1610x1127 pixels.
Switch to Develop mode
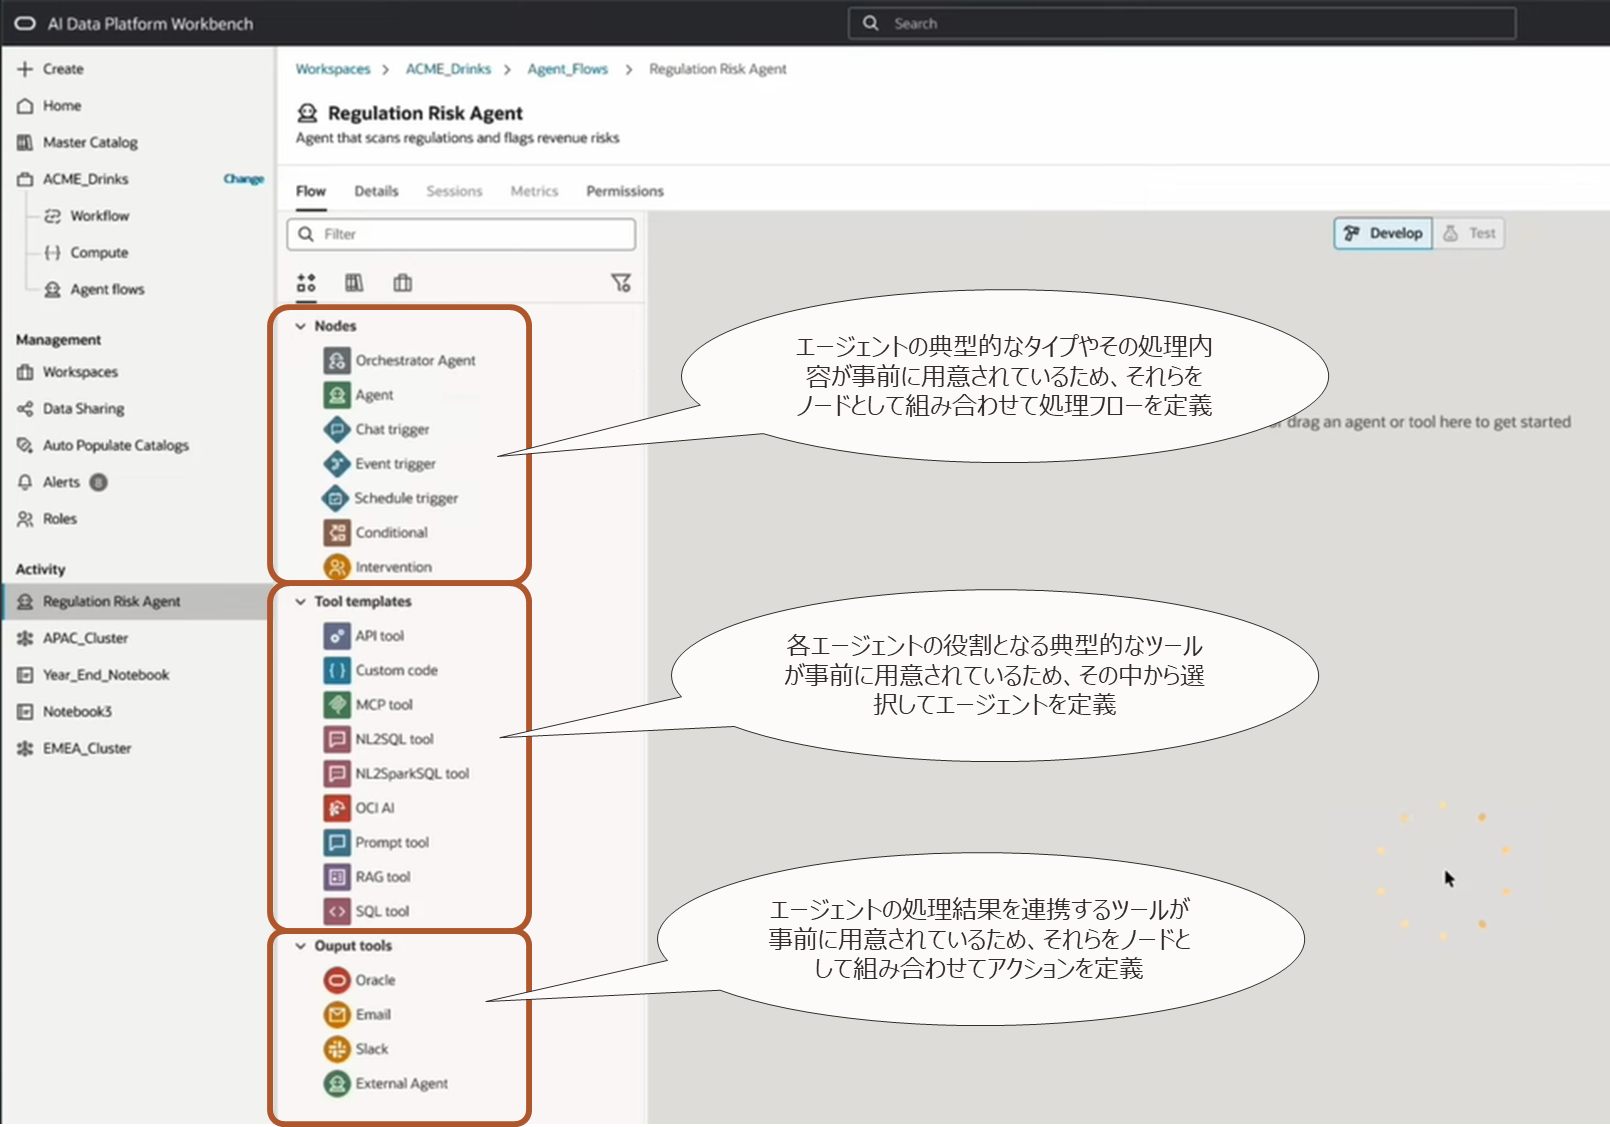[x=1383, y=233]
